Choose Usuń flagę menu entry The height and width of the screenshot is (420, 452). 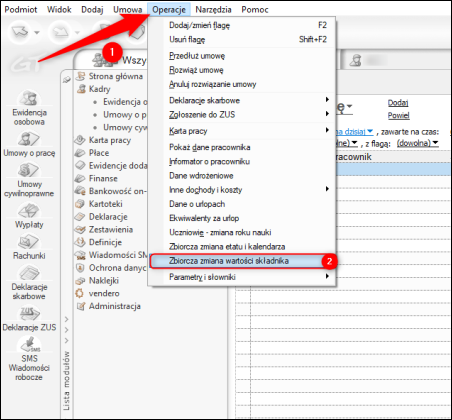242,39
